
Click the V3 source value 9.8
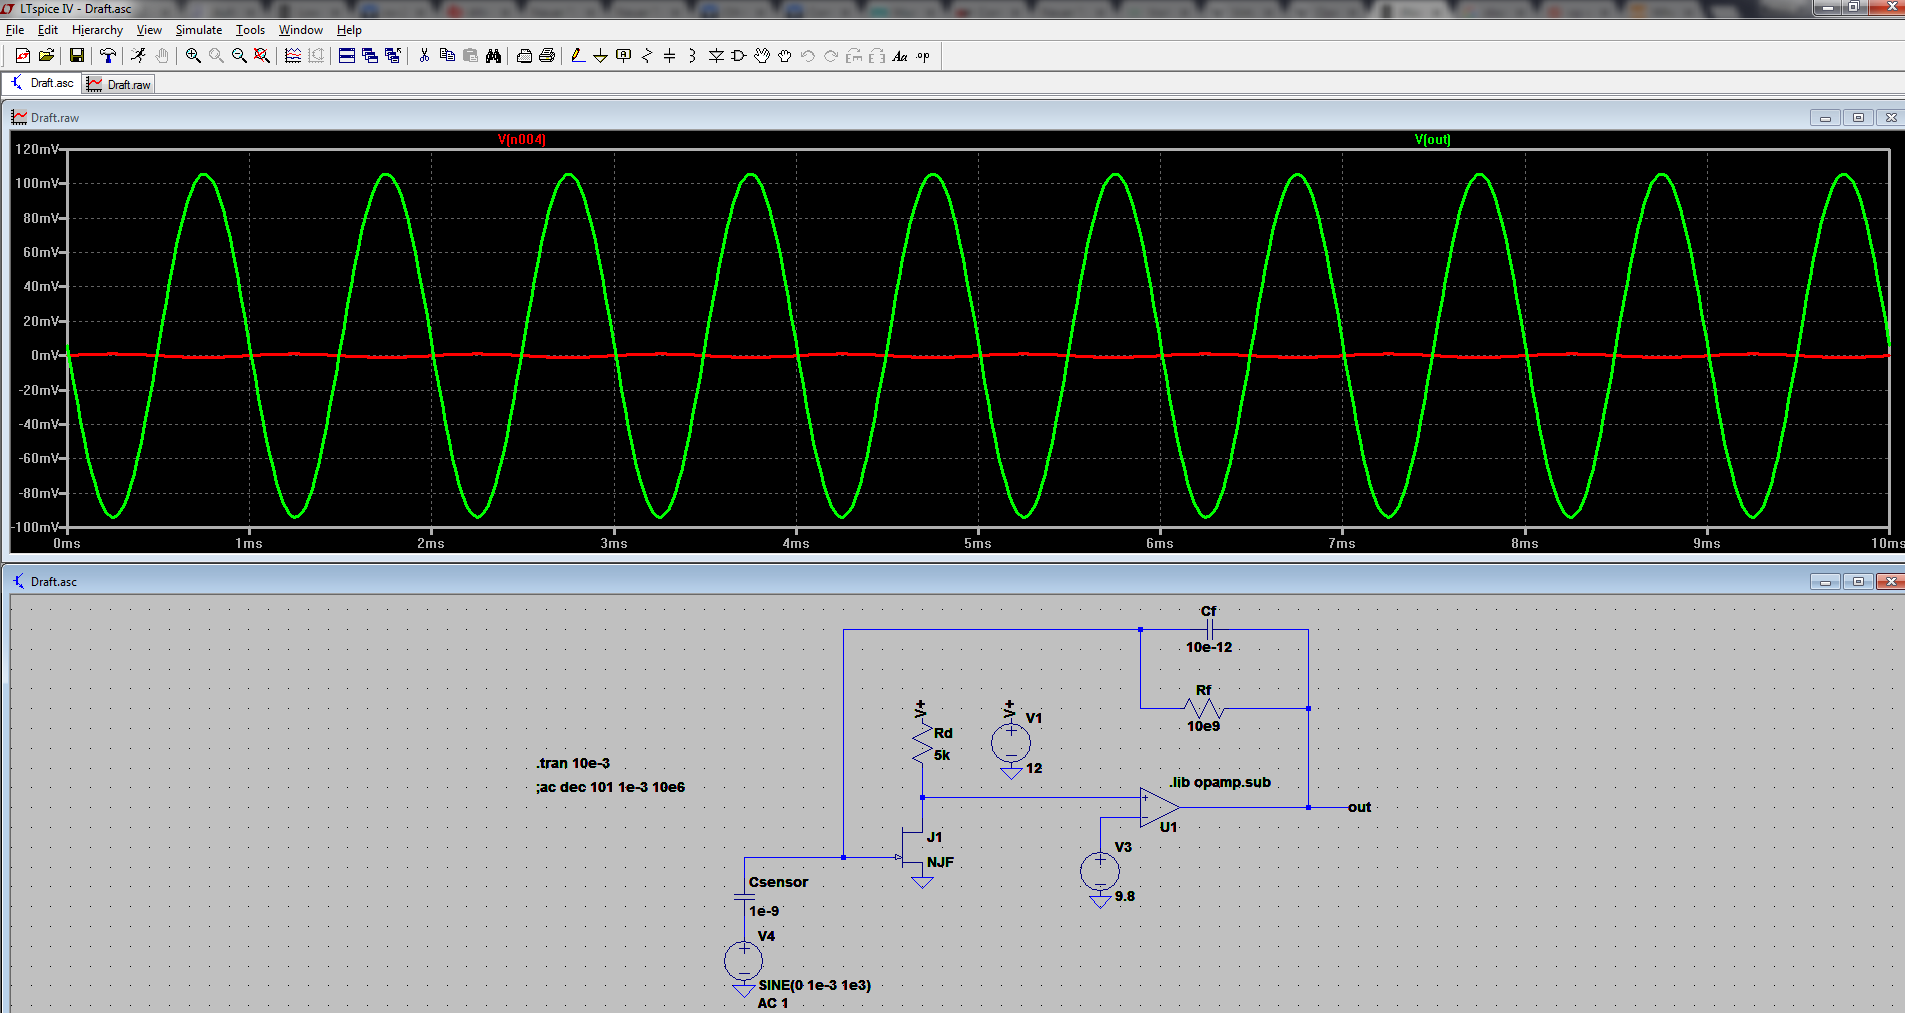(1125, 896)
